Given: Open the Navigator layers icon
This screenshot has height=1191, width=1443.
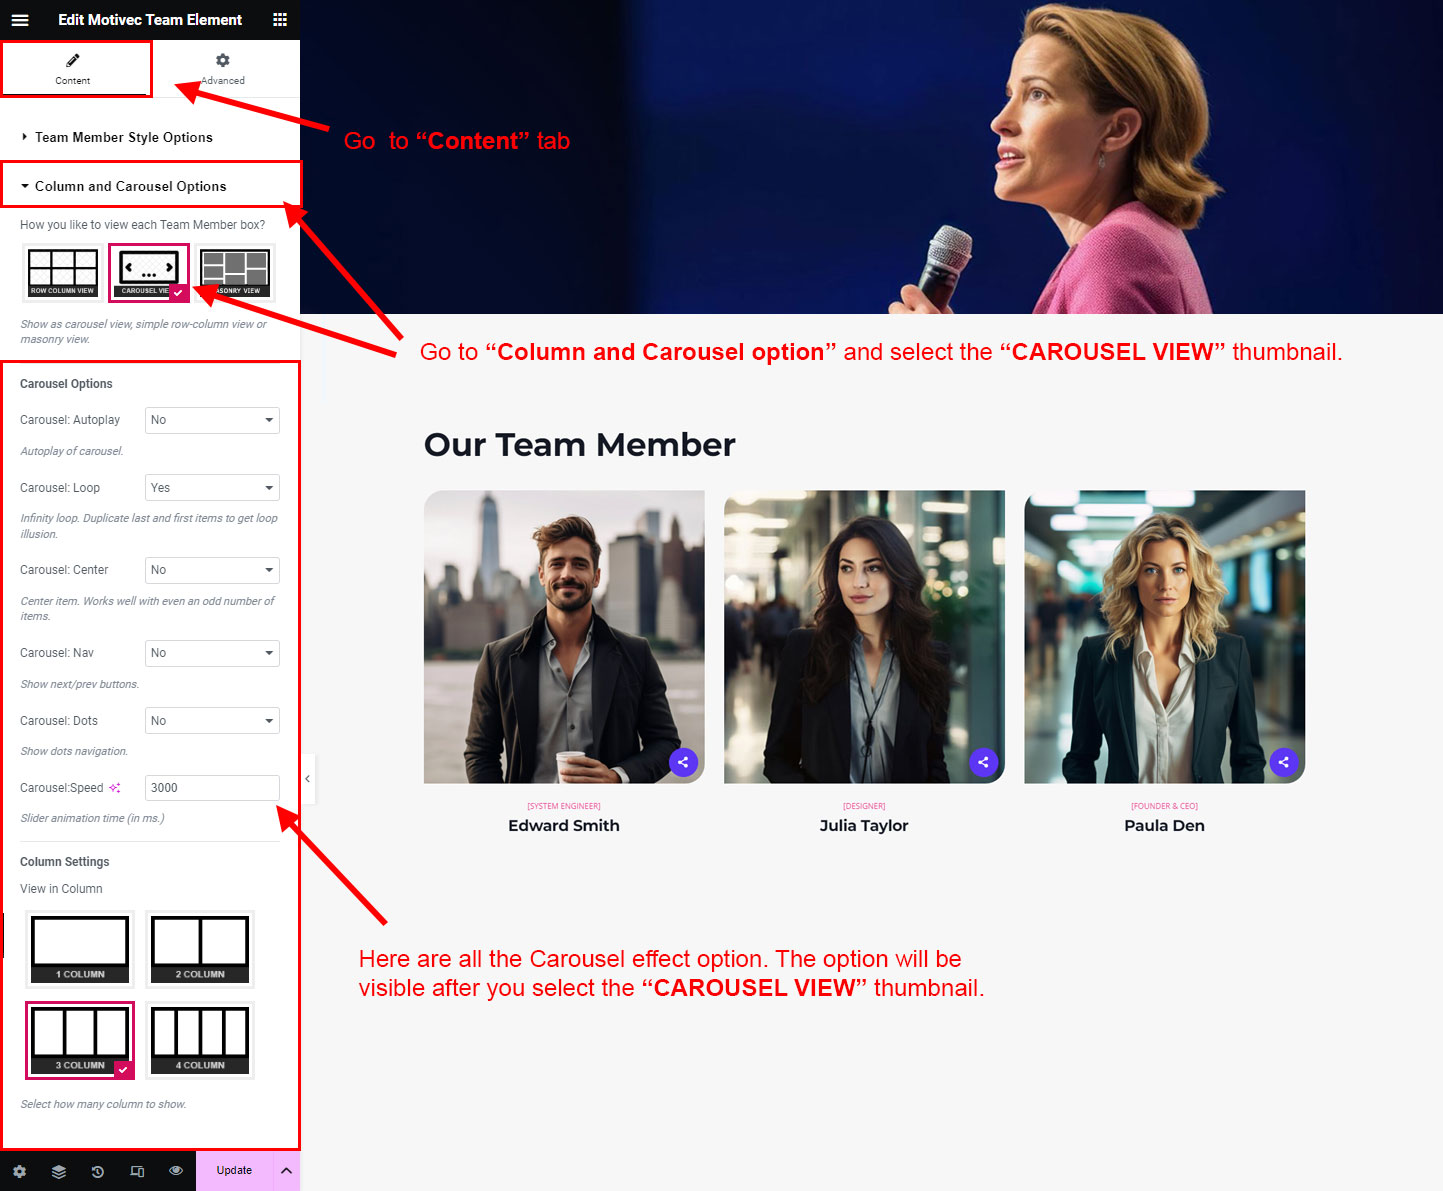Looking at the screenshot, I should coord(59,1171).
